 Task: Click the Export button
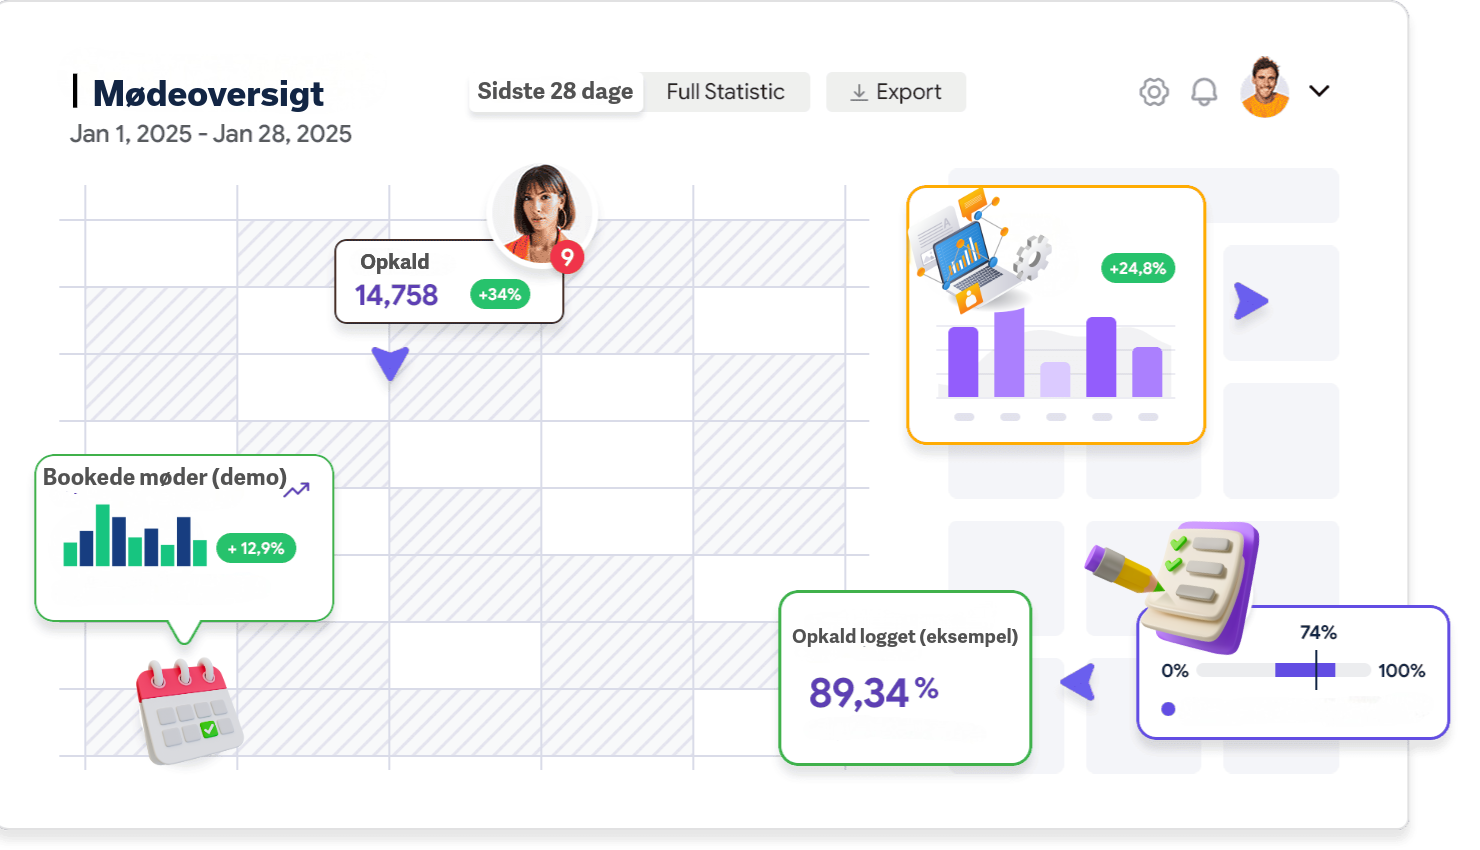tap(896, 92)
